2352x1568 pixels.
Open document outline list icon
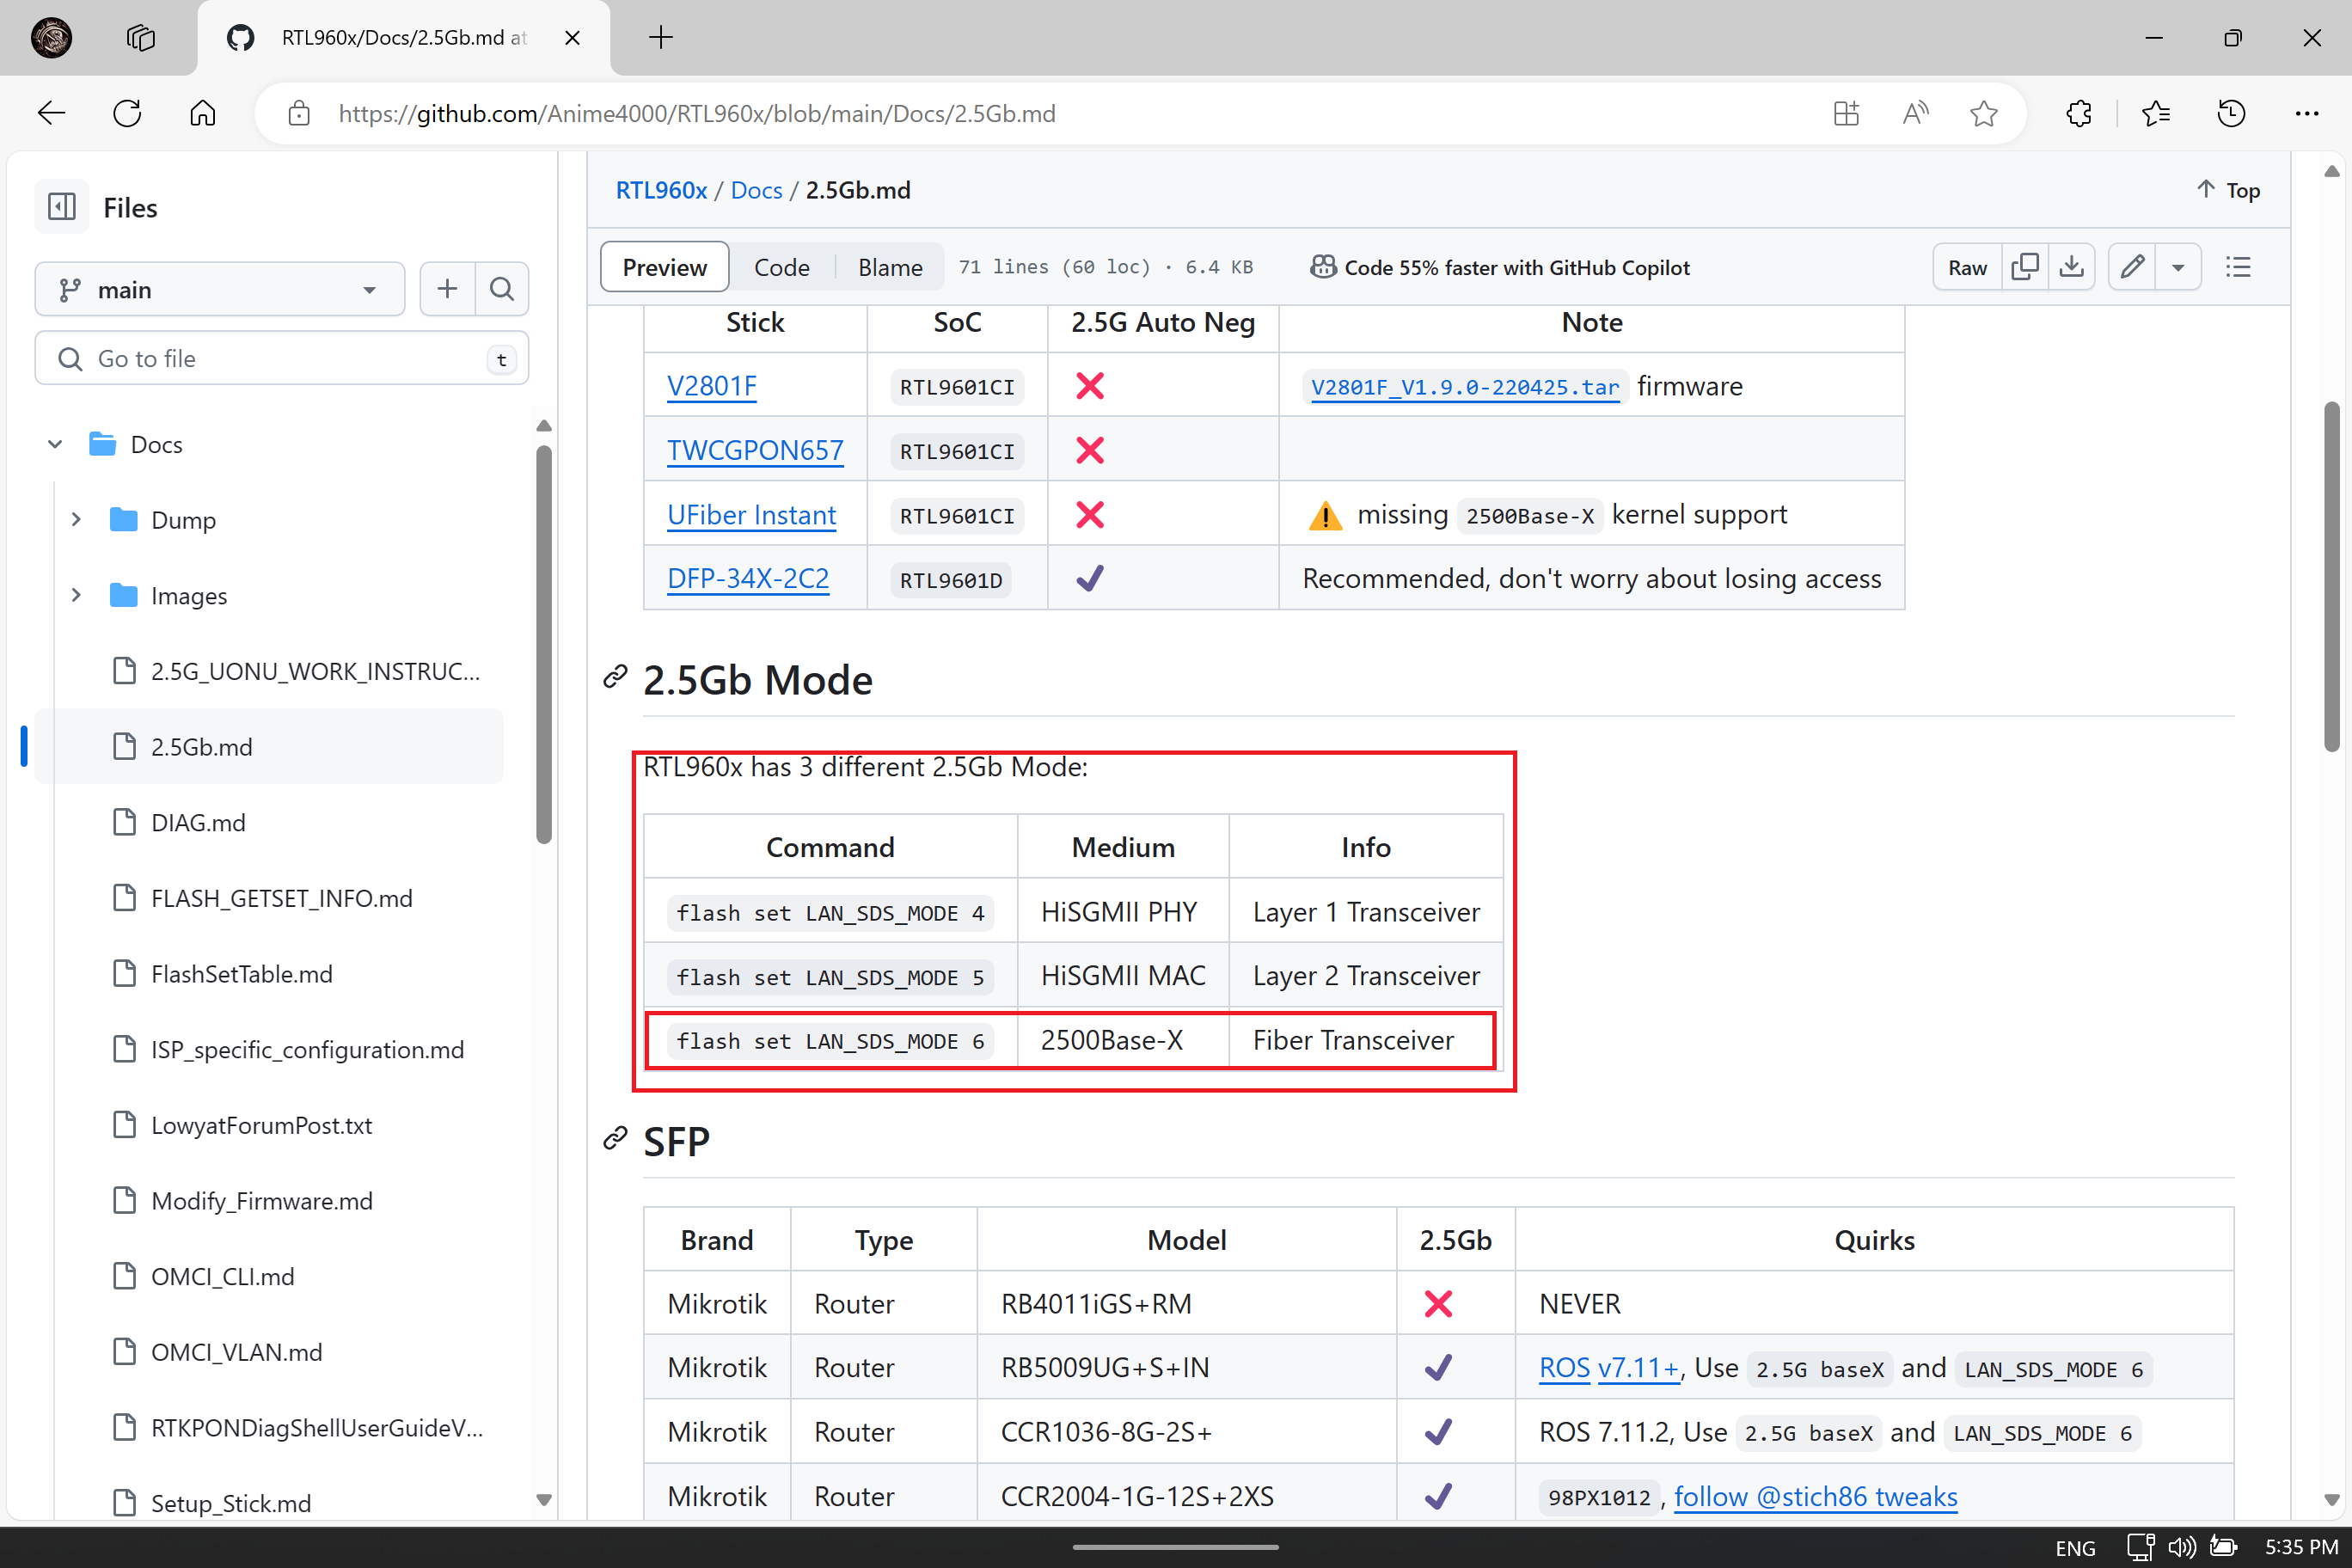(x=2238, y=267)
